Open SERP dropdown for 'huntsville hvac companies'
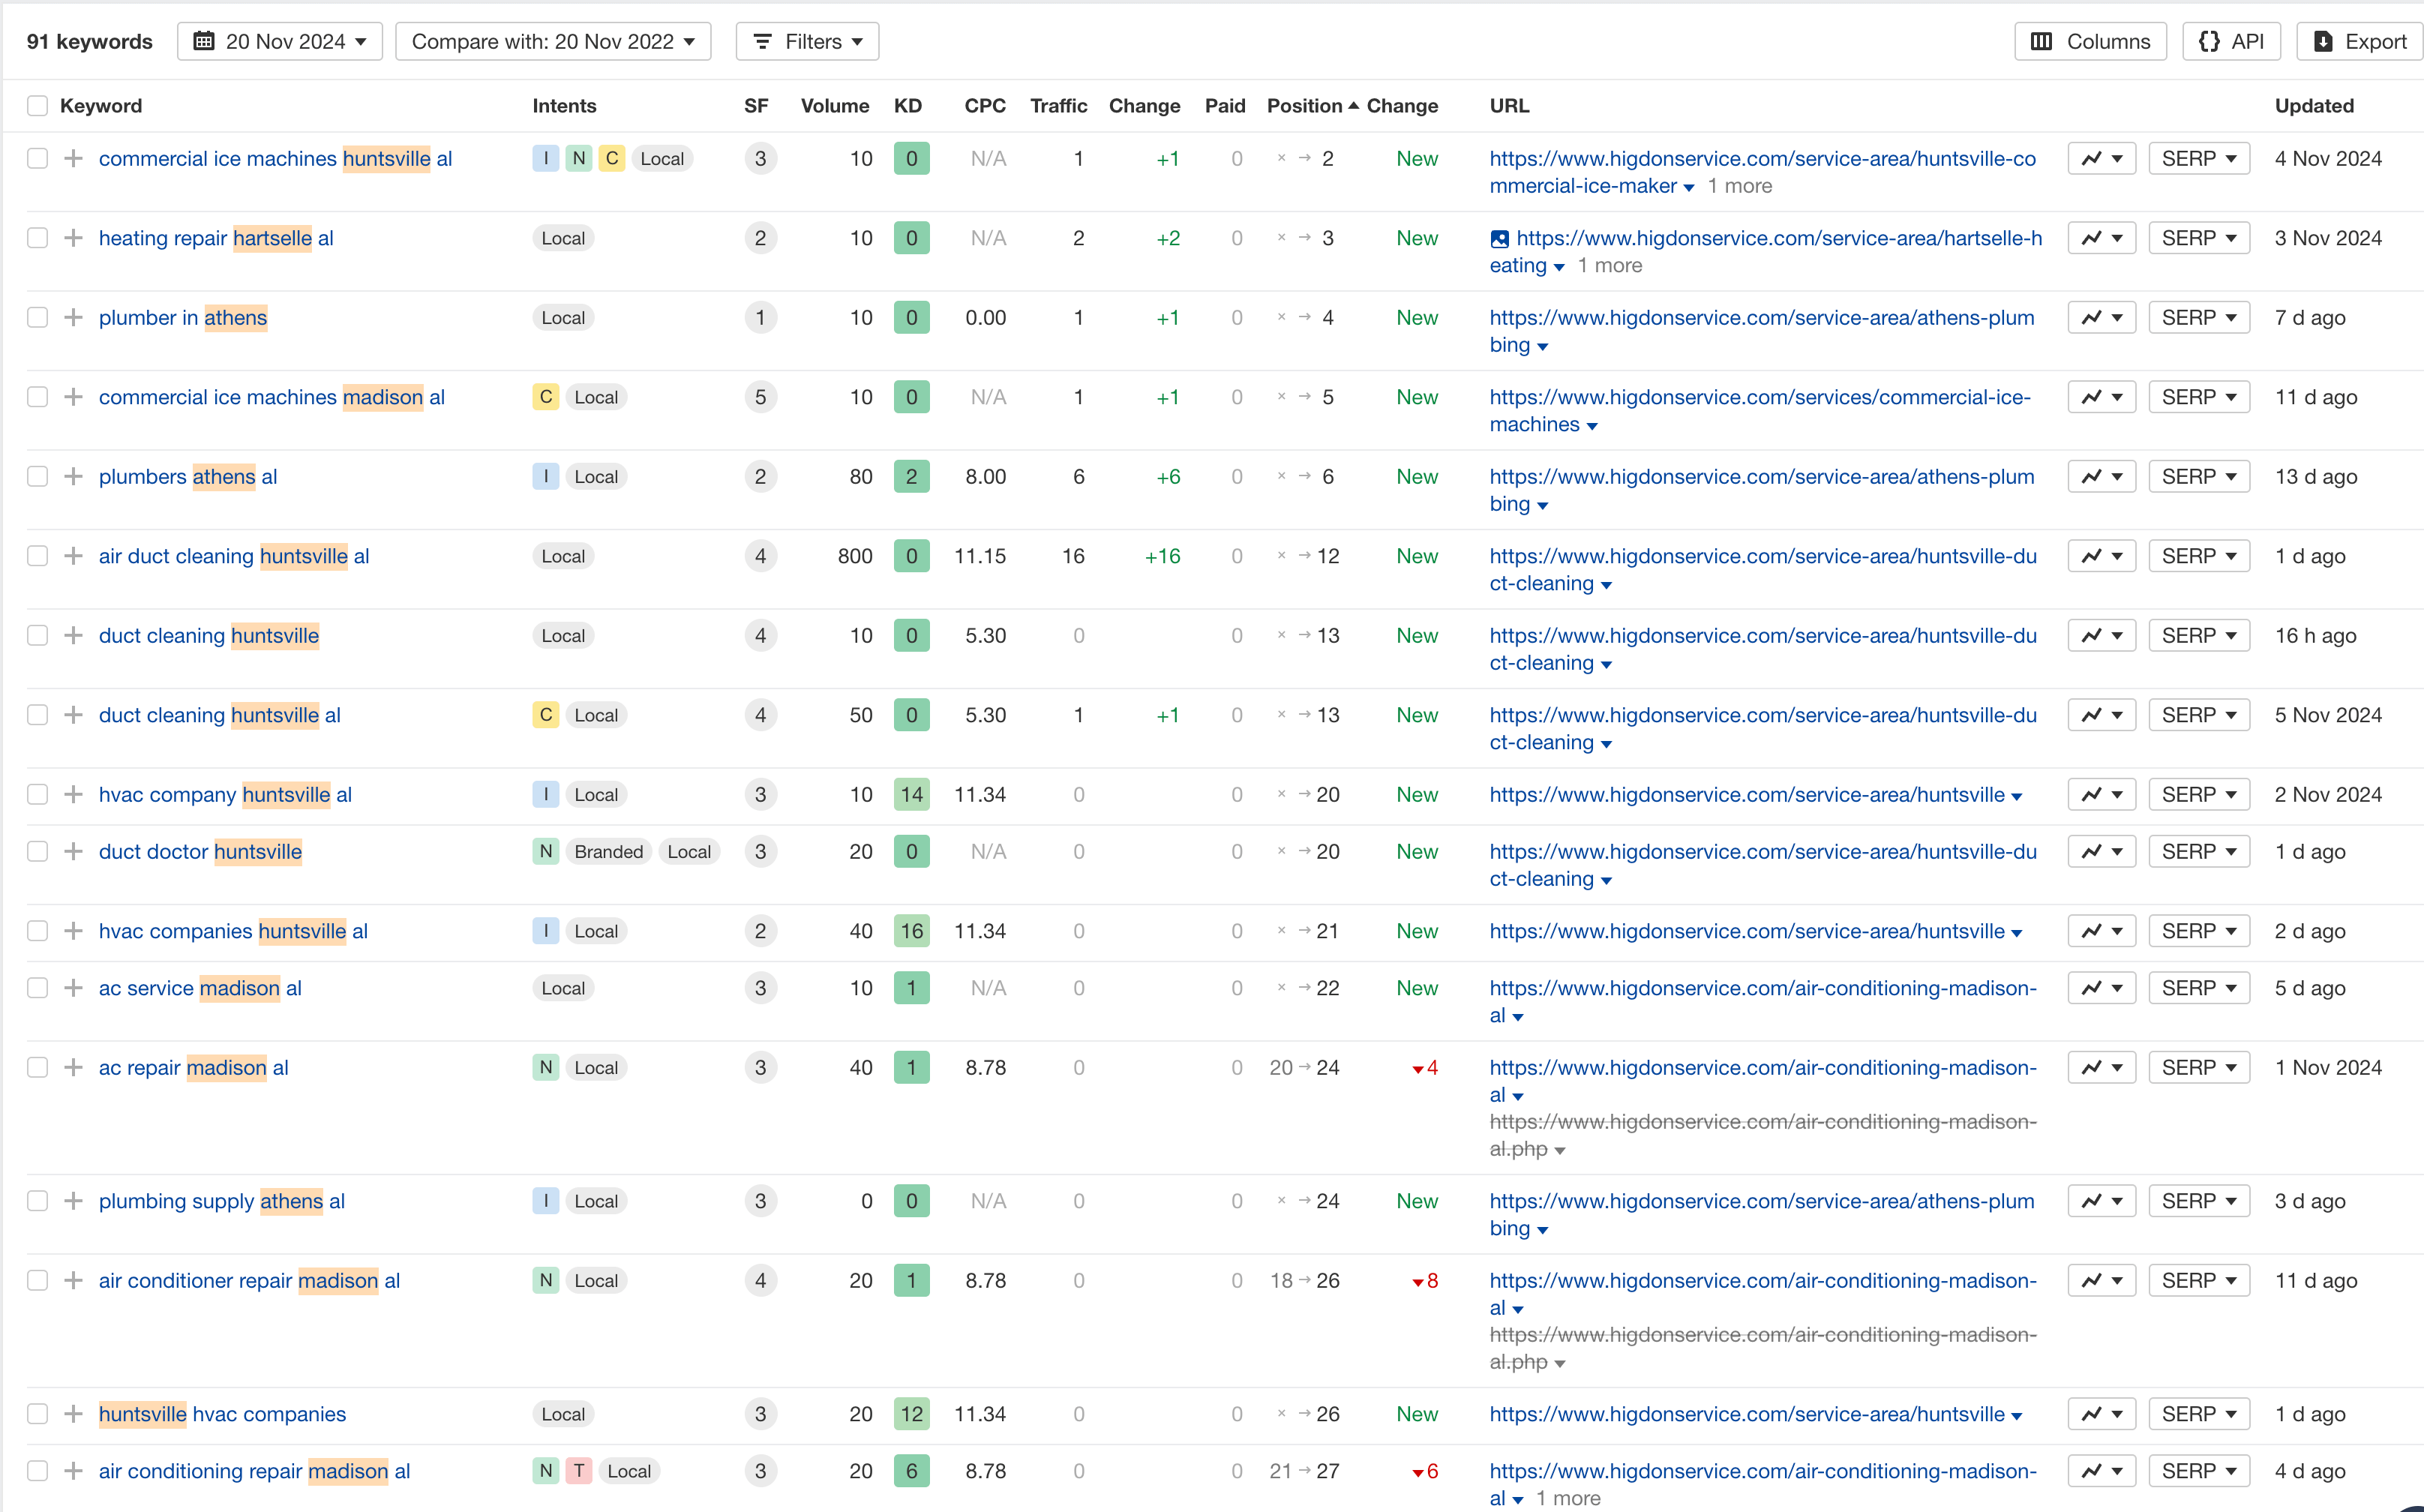Screen dimensions: 2424x1512 (2199, 1414)
